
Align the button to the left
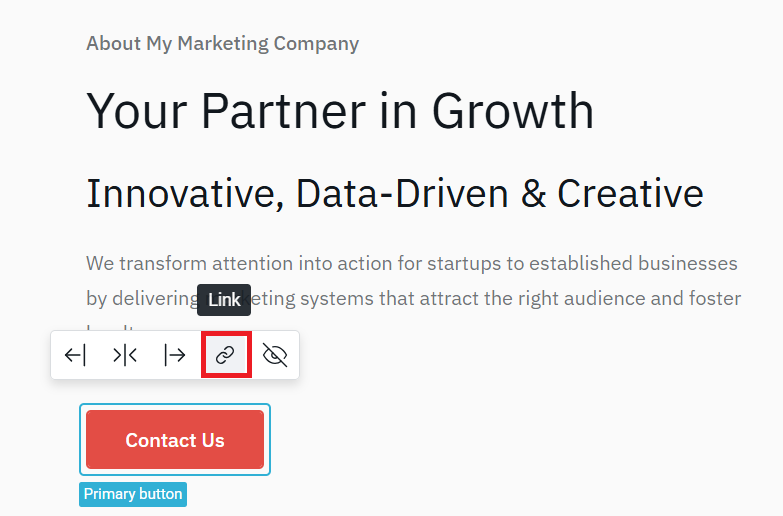(75, 355)
